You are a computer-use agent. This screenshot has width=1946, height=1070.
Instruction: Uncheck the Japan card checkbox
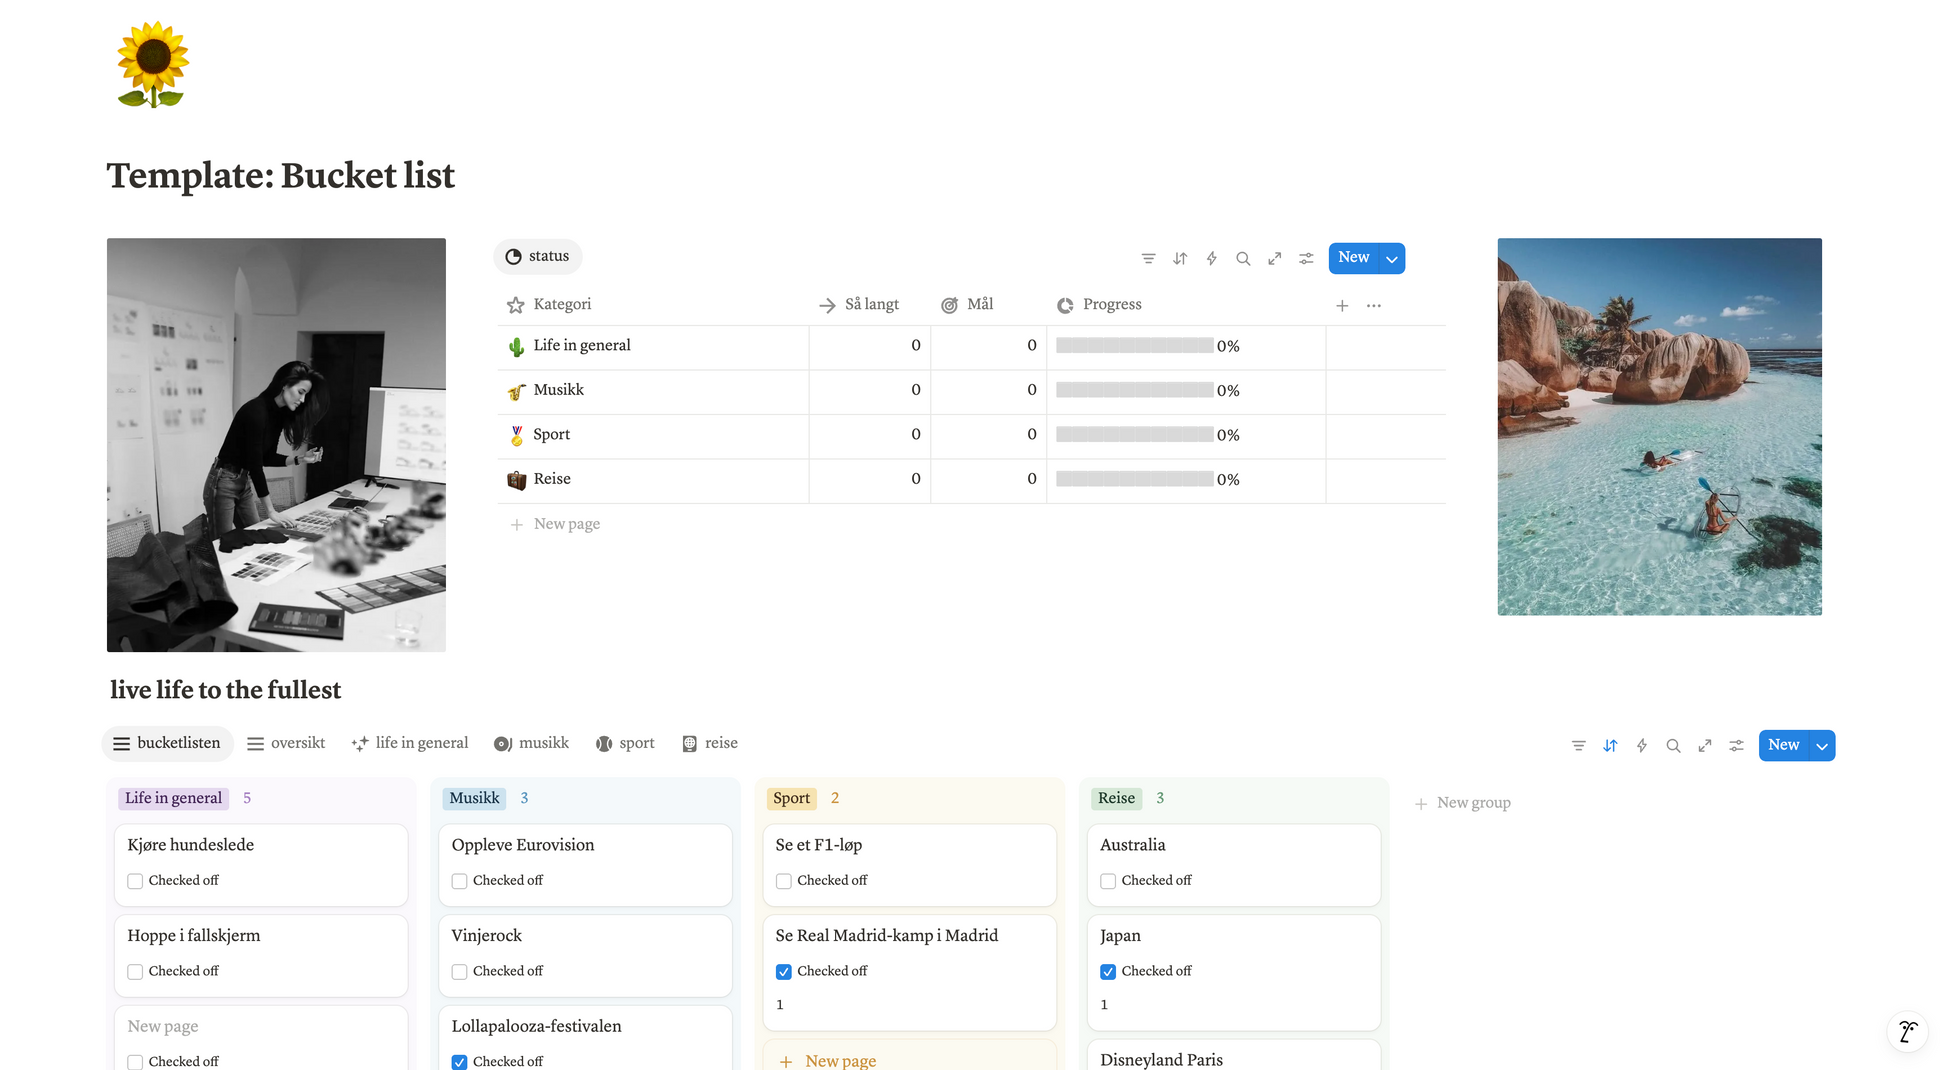coord(1108,972)
